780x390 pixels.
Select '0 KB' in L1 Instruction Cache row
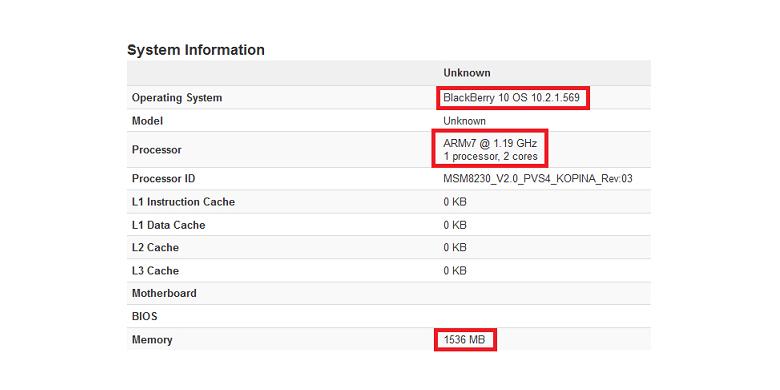pos(455,202)
